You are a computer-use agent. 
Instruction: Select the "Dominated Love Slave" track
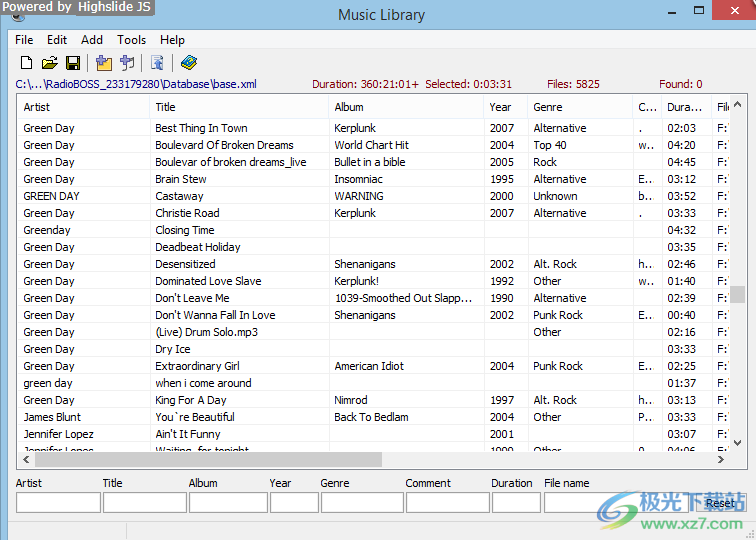click(374, 281)
